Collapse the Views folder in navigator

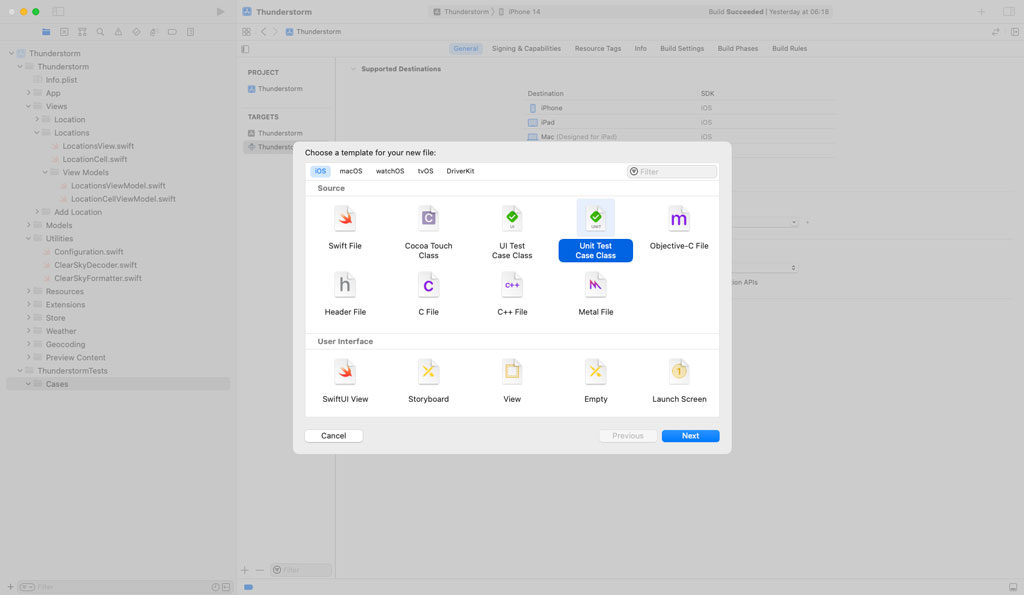pos(29,106)
